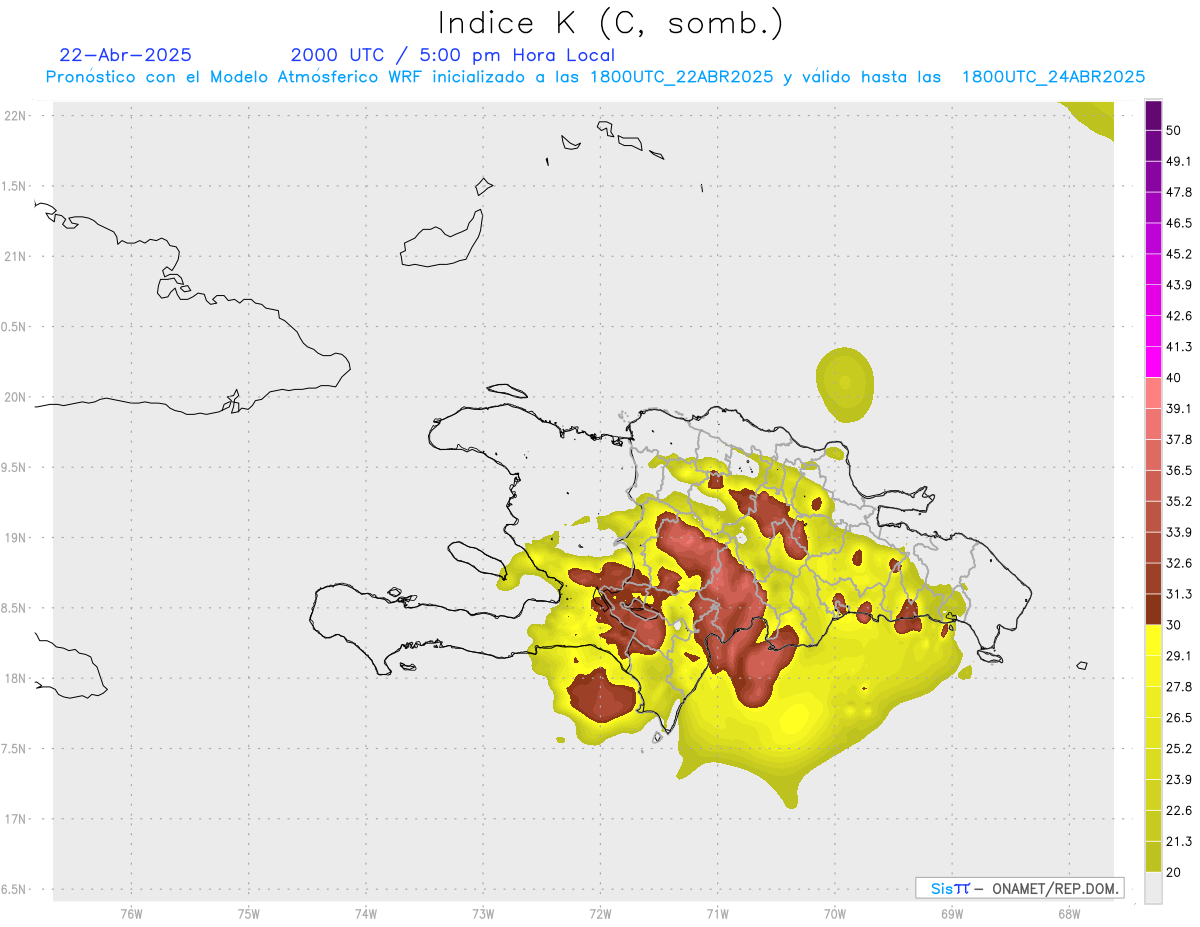The width and height of the screenshot is (1200, 927).
Task: Click the colorbar value '46.5'
Action: point(1179,223)
